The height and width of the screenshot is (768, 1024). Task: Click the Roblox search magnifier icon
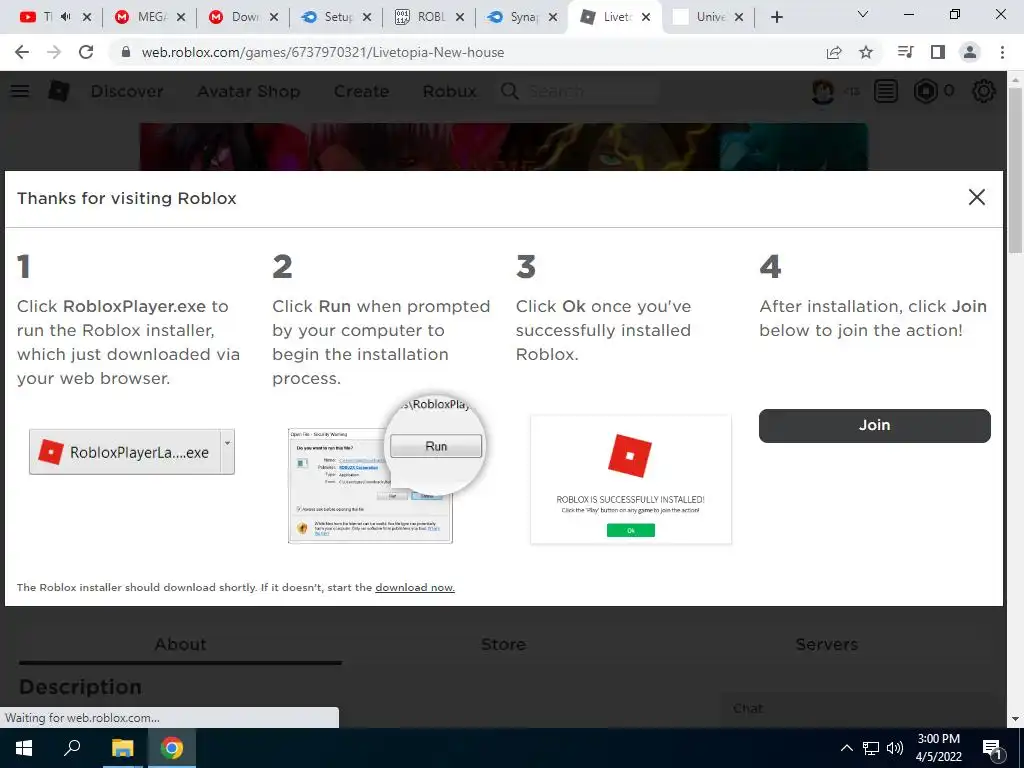tap(510, 91)
